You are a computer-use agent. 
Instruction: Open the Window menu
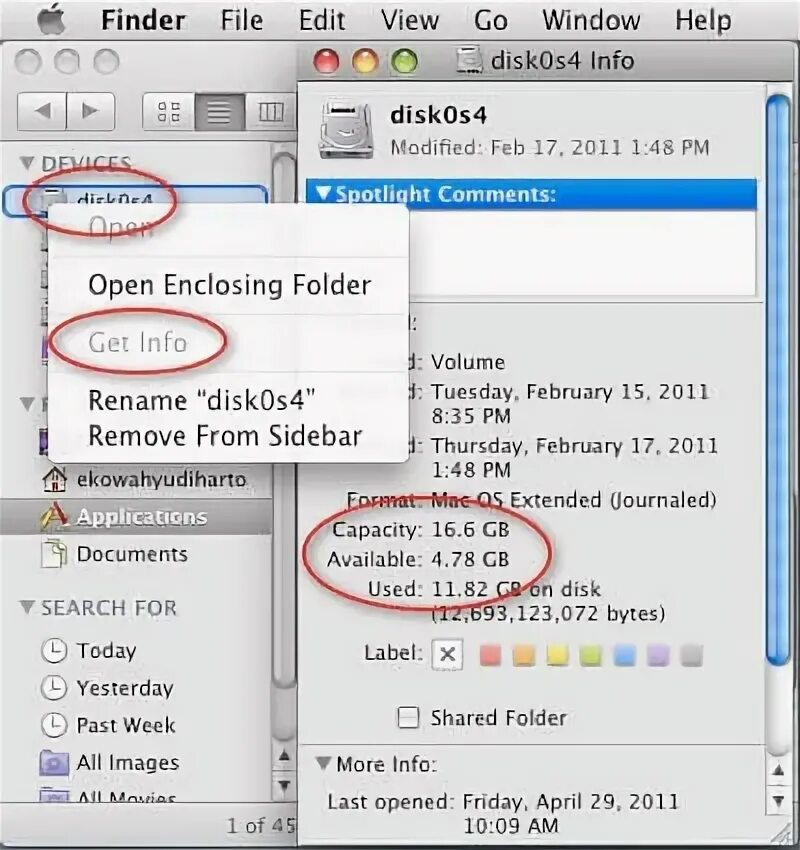pos(591,21)
